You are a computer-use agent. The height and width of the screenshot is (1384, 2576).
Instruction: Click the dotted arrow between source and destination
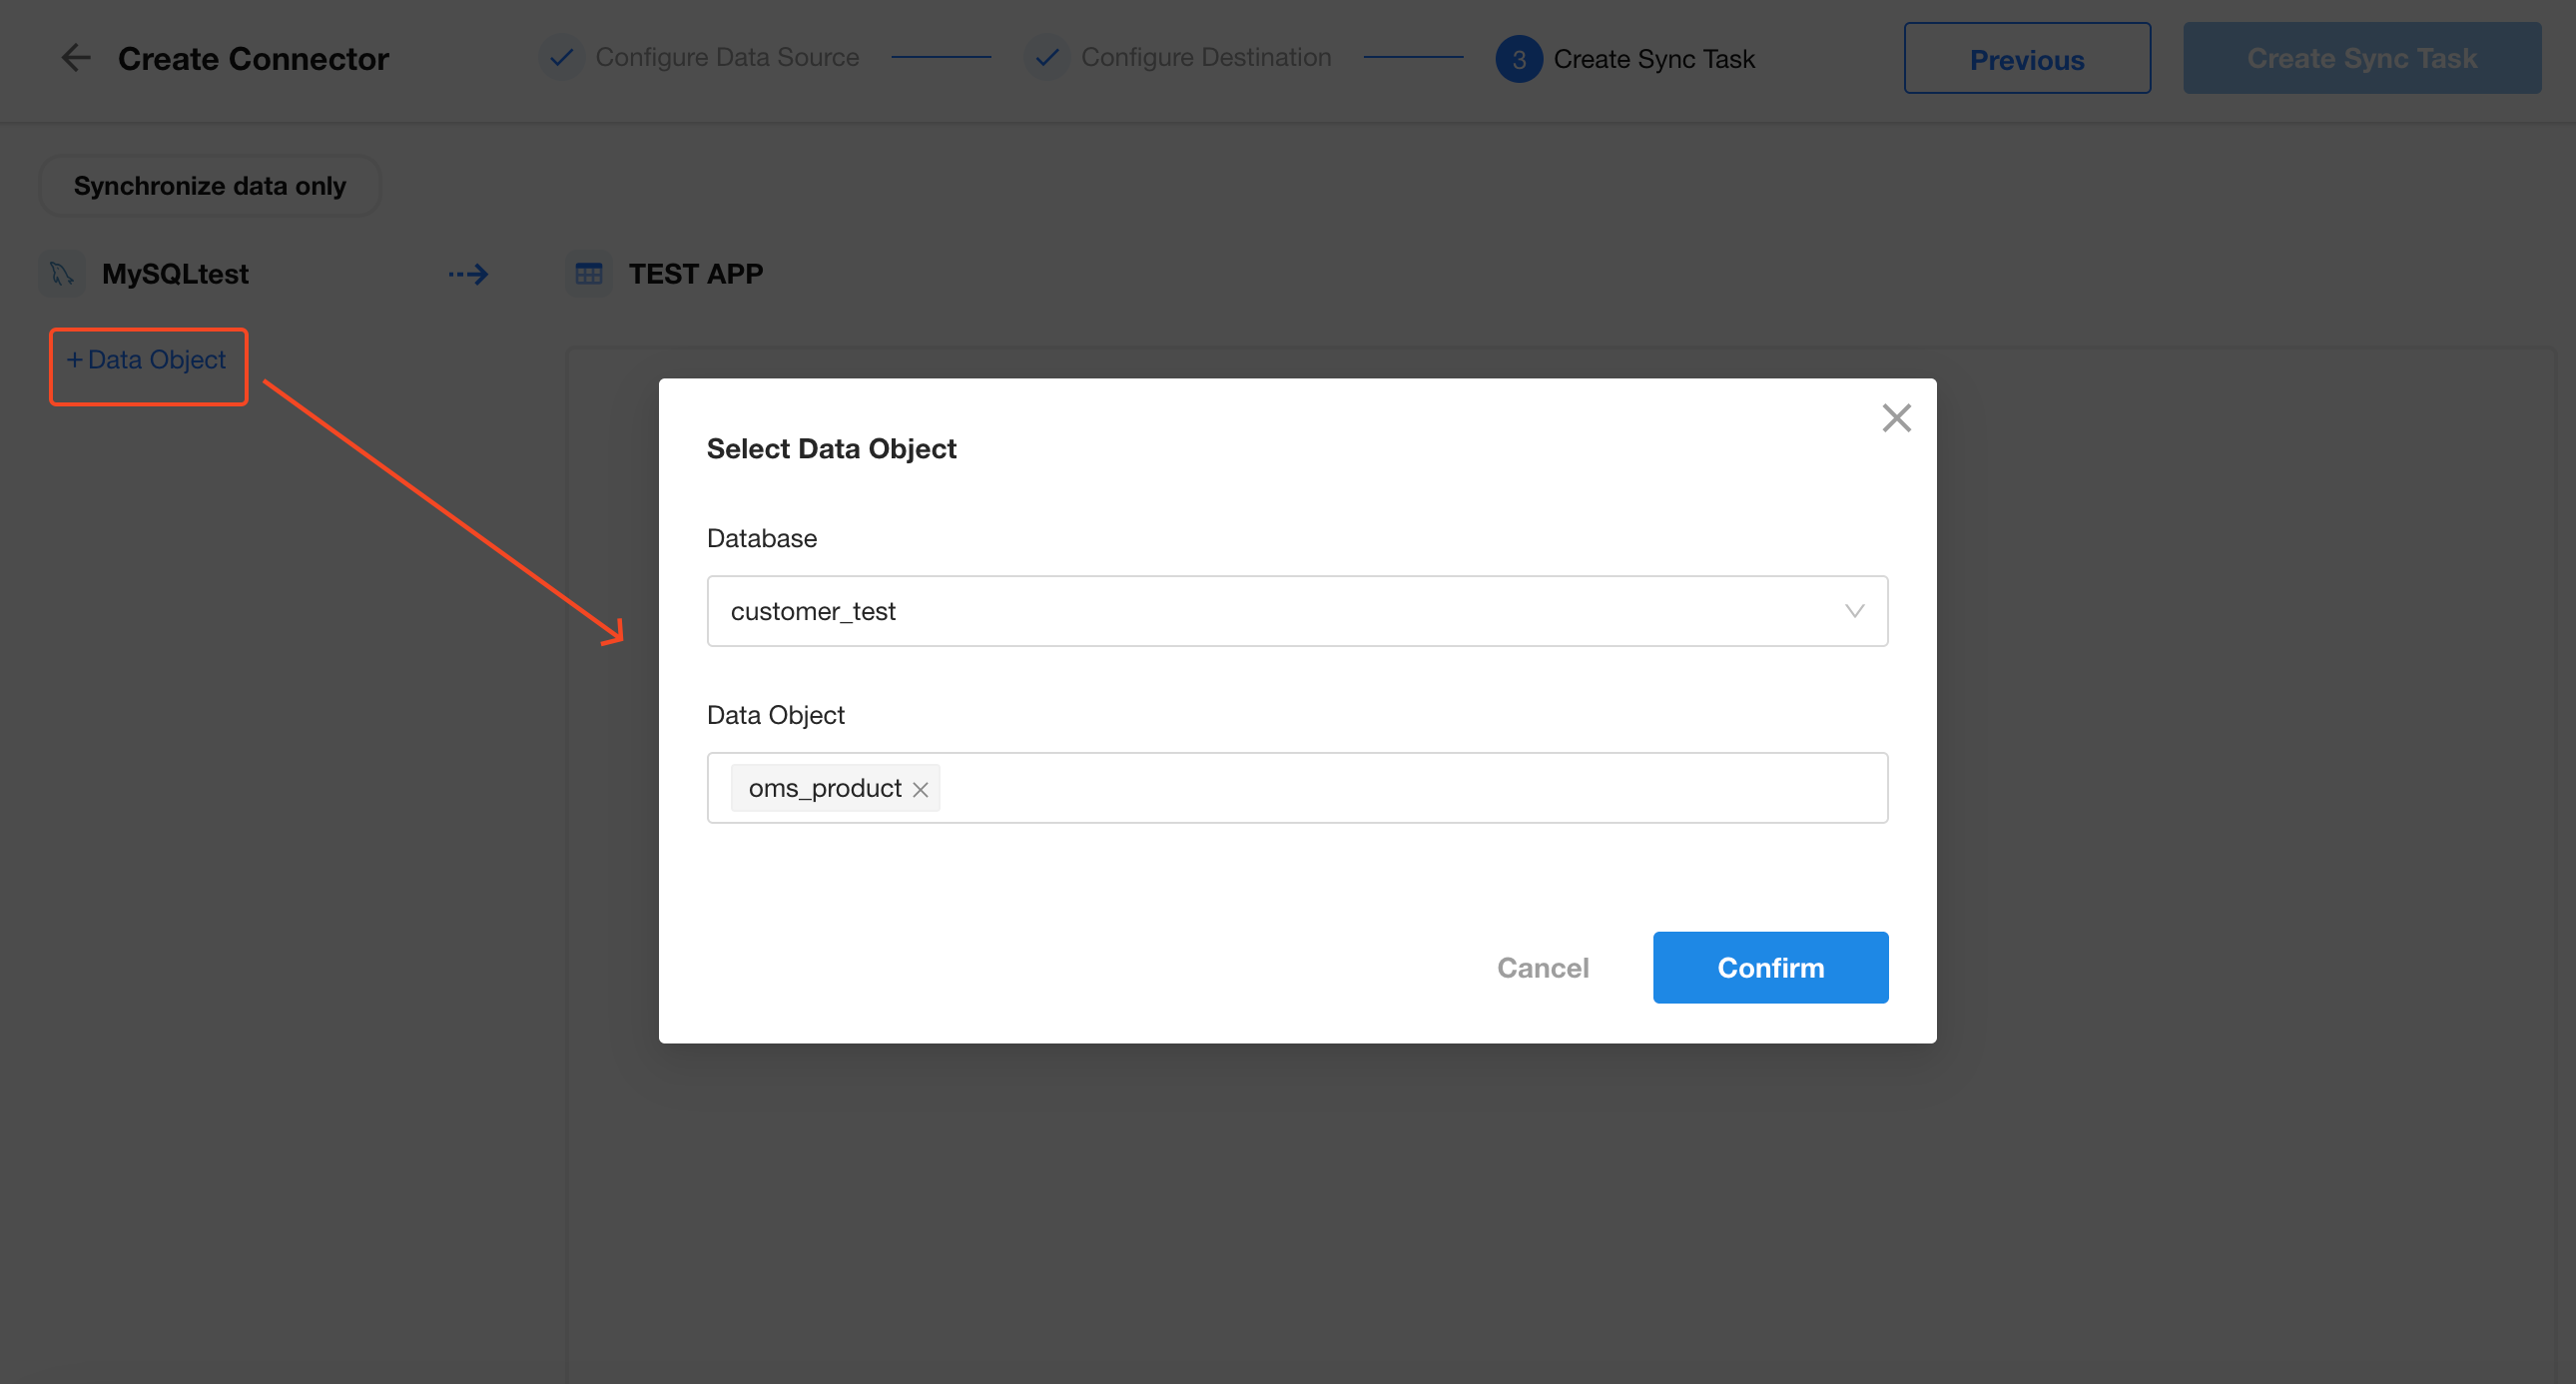coord(468,274)
